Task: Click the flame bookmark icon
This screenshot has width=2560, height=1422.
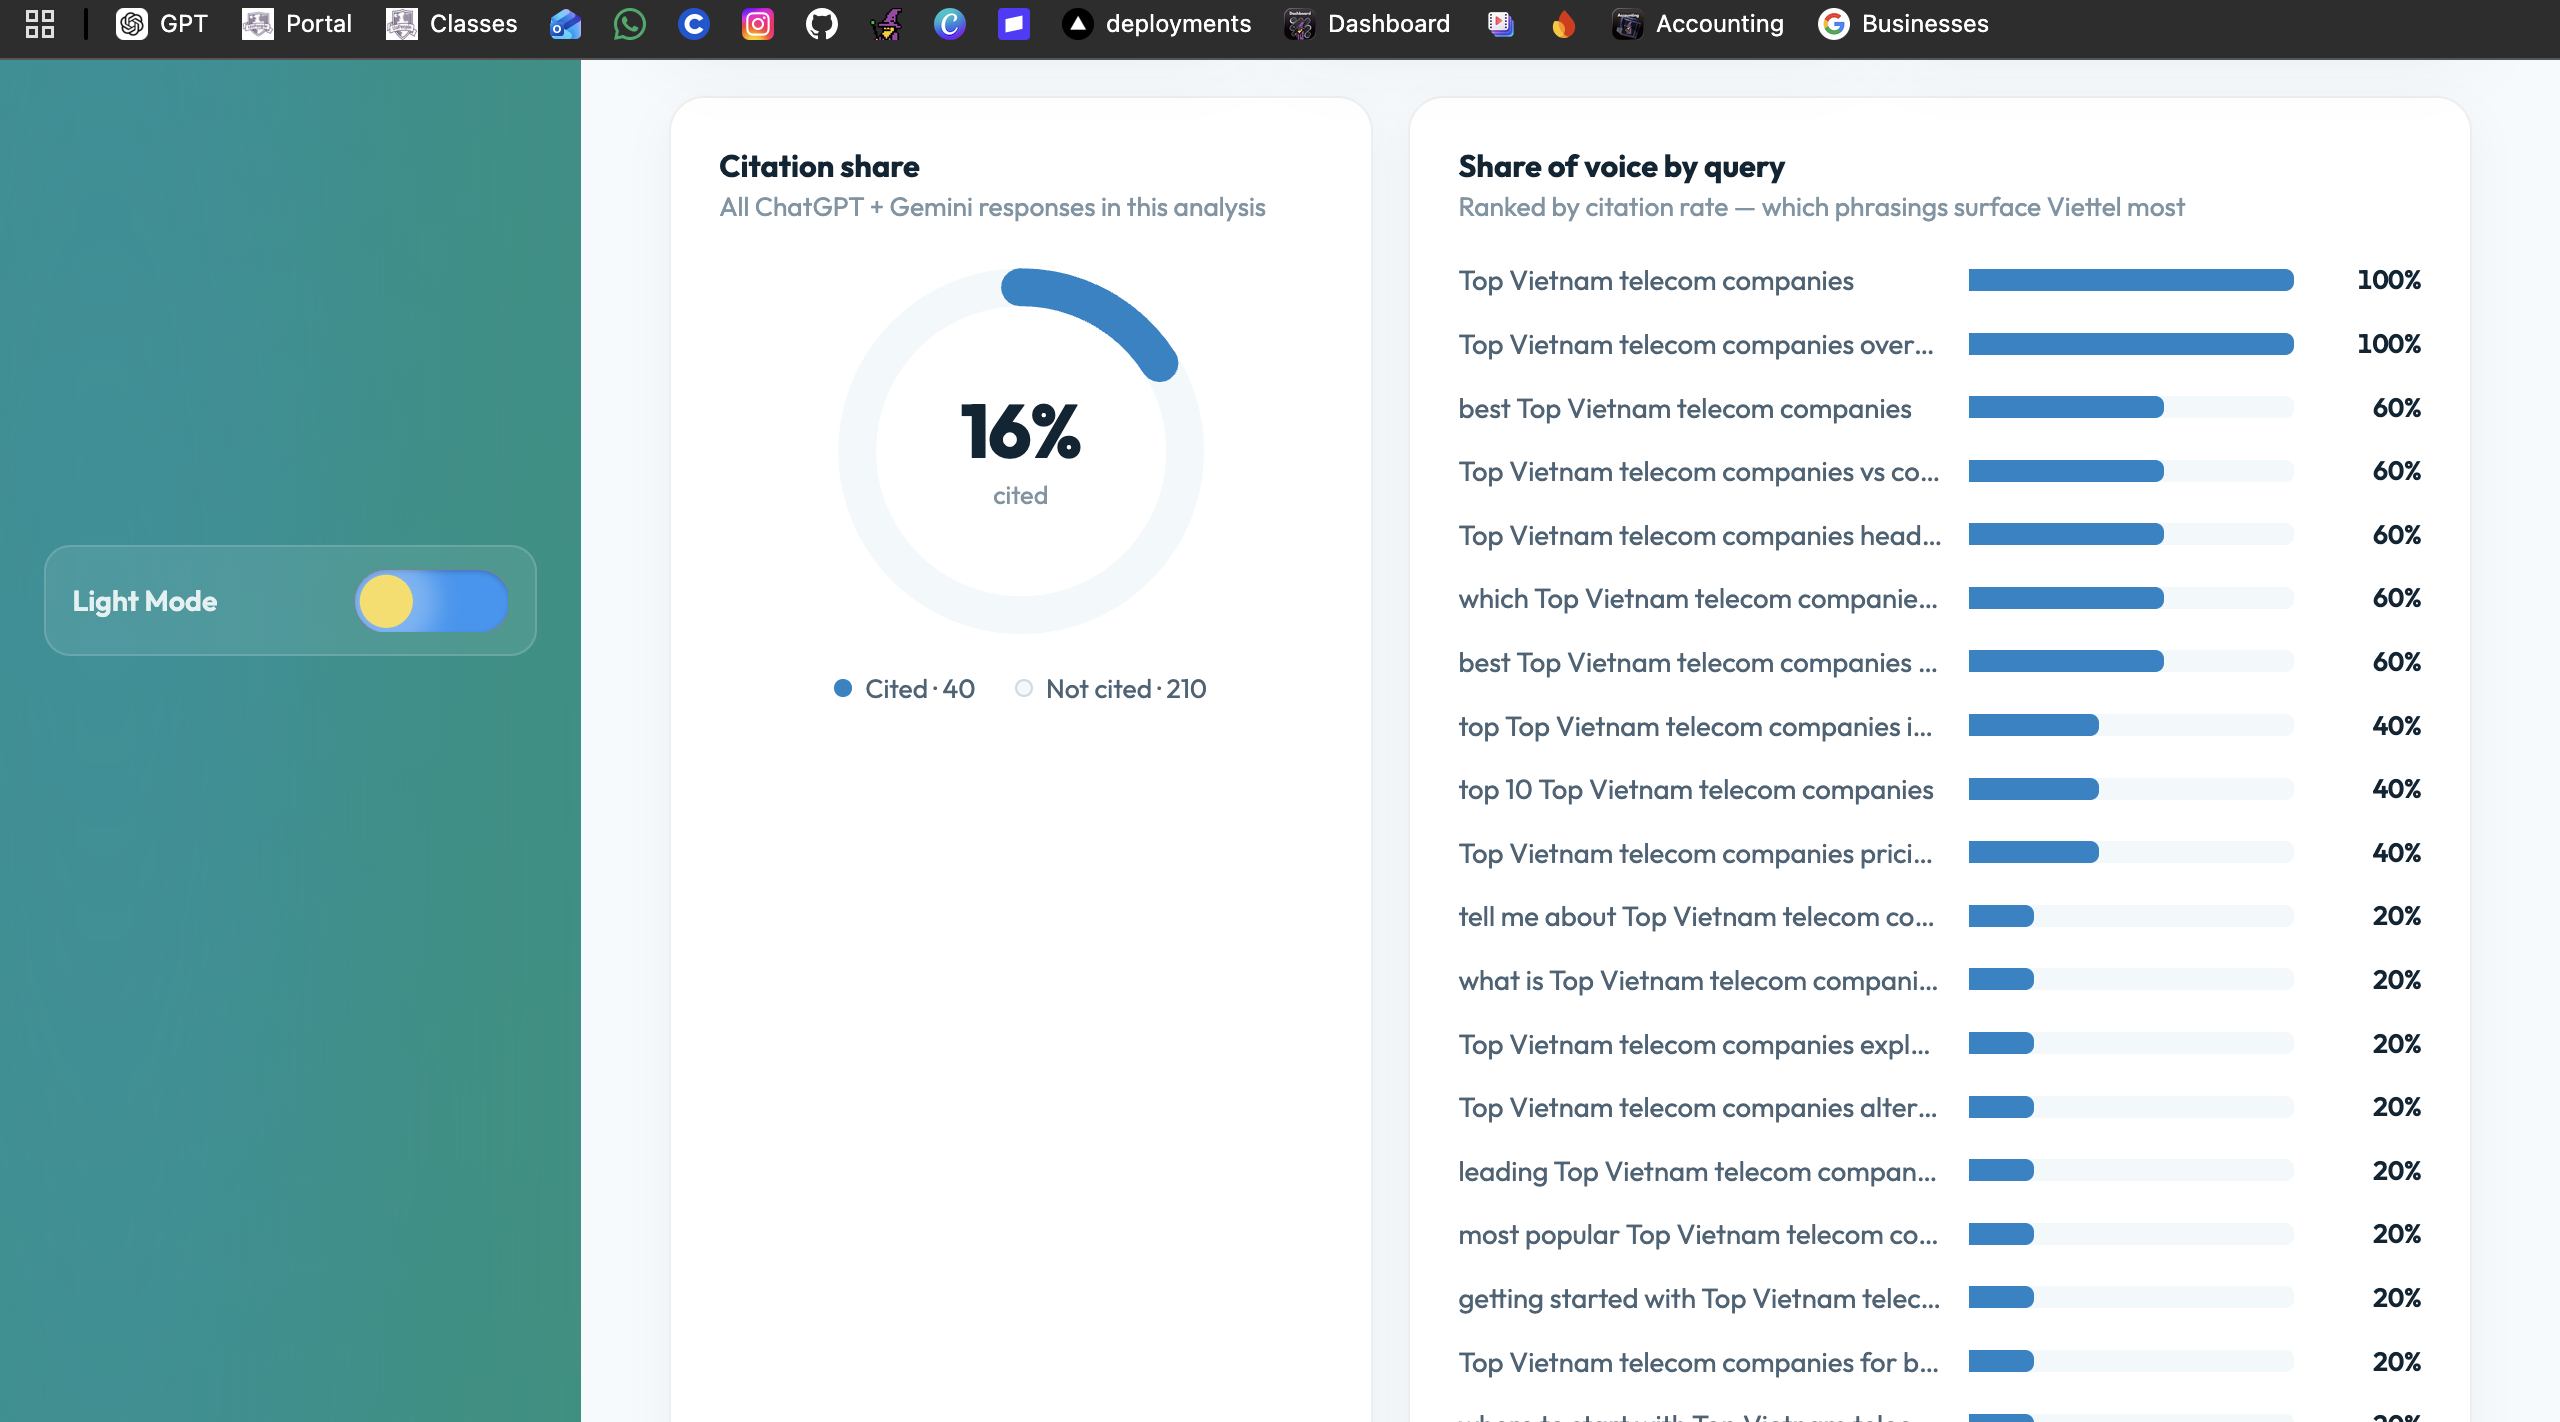Action: pos(1564,24)
